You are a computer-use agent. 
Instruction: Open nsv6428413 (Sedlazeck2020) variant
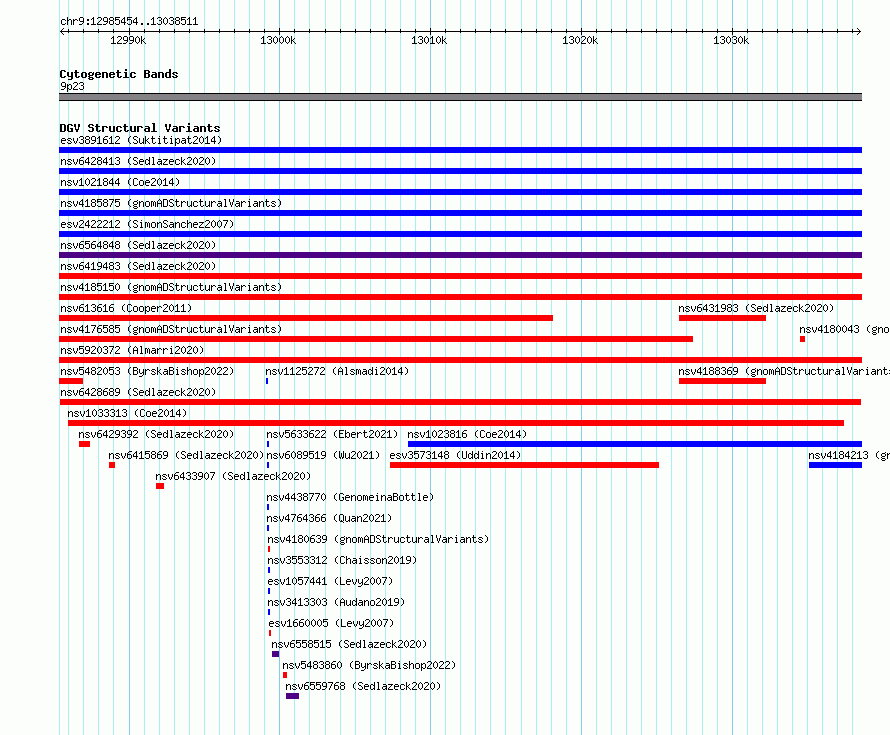click(138, 161)
